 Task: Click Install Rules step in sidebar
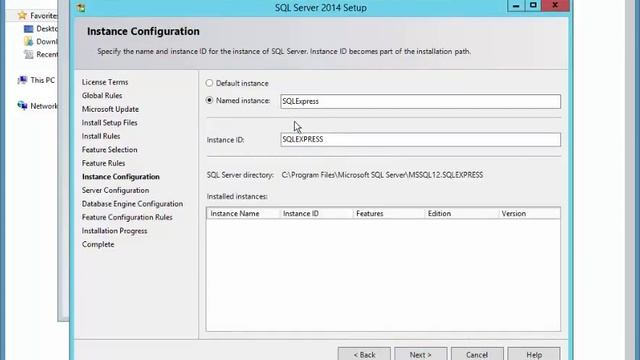tap(101, 136)
